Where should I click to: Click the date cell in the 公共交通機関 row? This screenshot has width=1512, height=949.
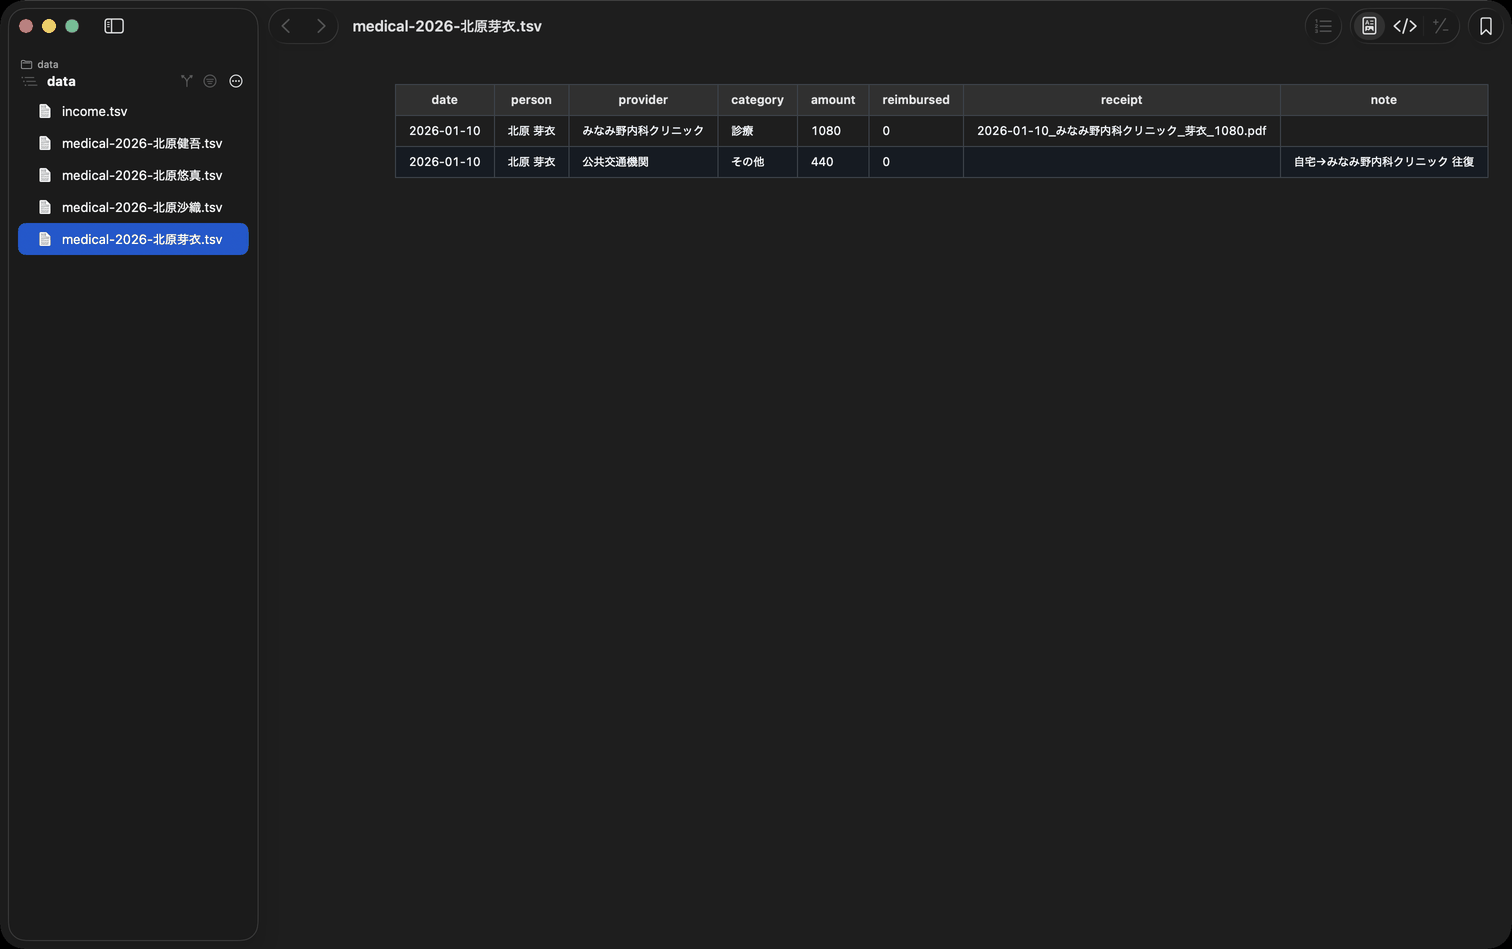pyautogui.click(x=445, y=162)
